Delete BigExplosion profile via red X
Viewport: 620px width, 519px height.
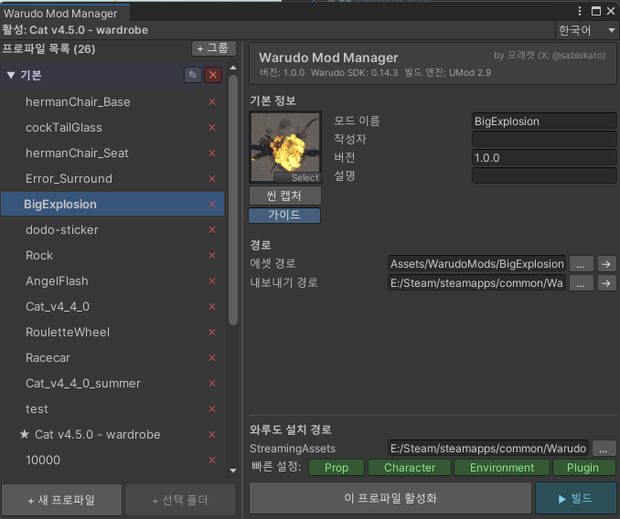pos(212,204)
